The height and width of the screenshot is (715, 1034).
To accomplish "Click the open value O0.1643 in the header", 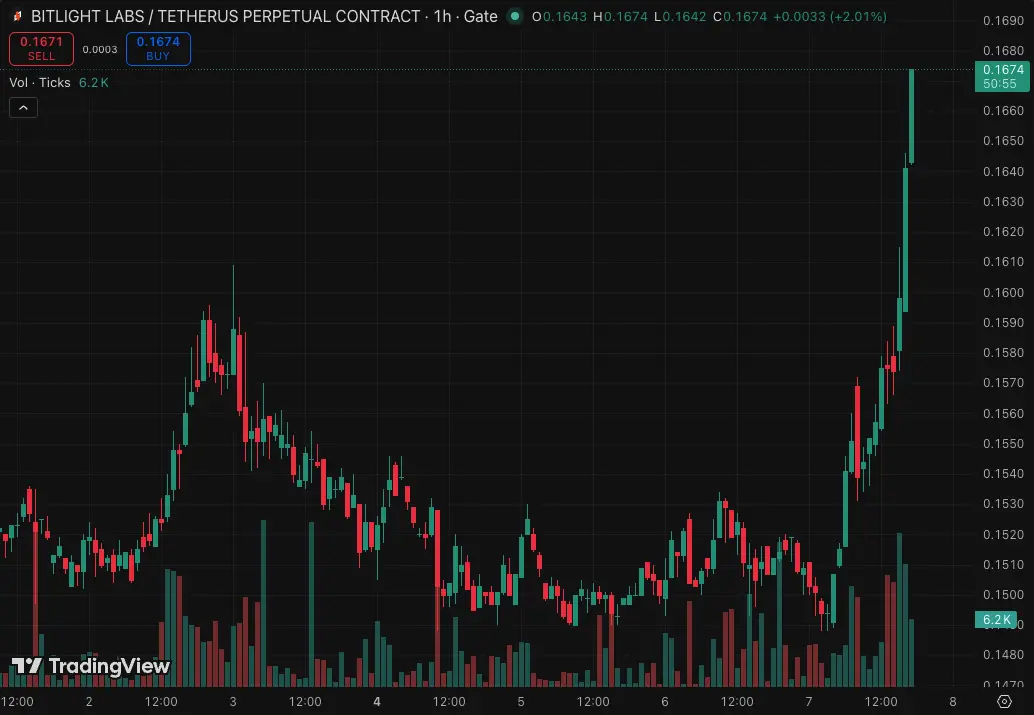I will [x=559, y=16].
